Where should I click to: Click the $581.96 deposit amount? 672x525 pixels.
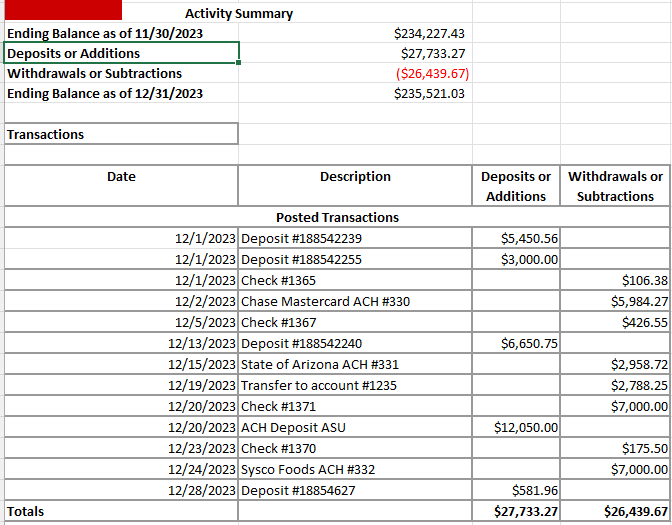[x=516, y=490]
